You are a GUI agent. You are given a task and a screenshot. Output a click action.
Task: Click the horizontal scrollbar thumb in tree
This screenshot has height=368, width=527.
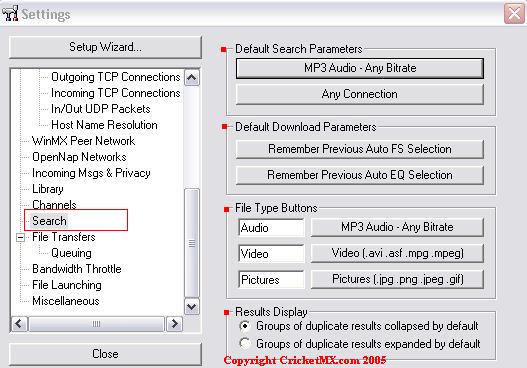coord(96,324)
